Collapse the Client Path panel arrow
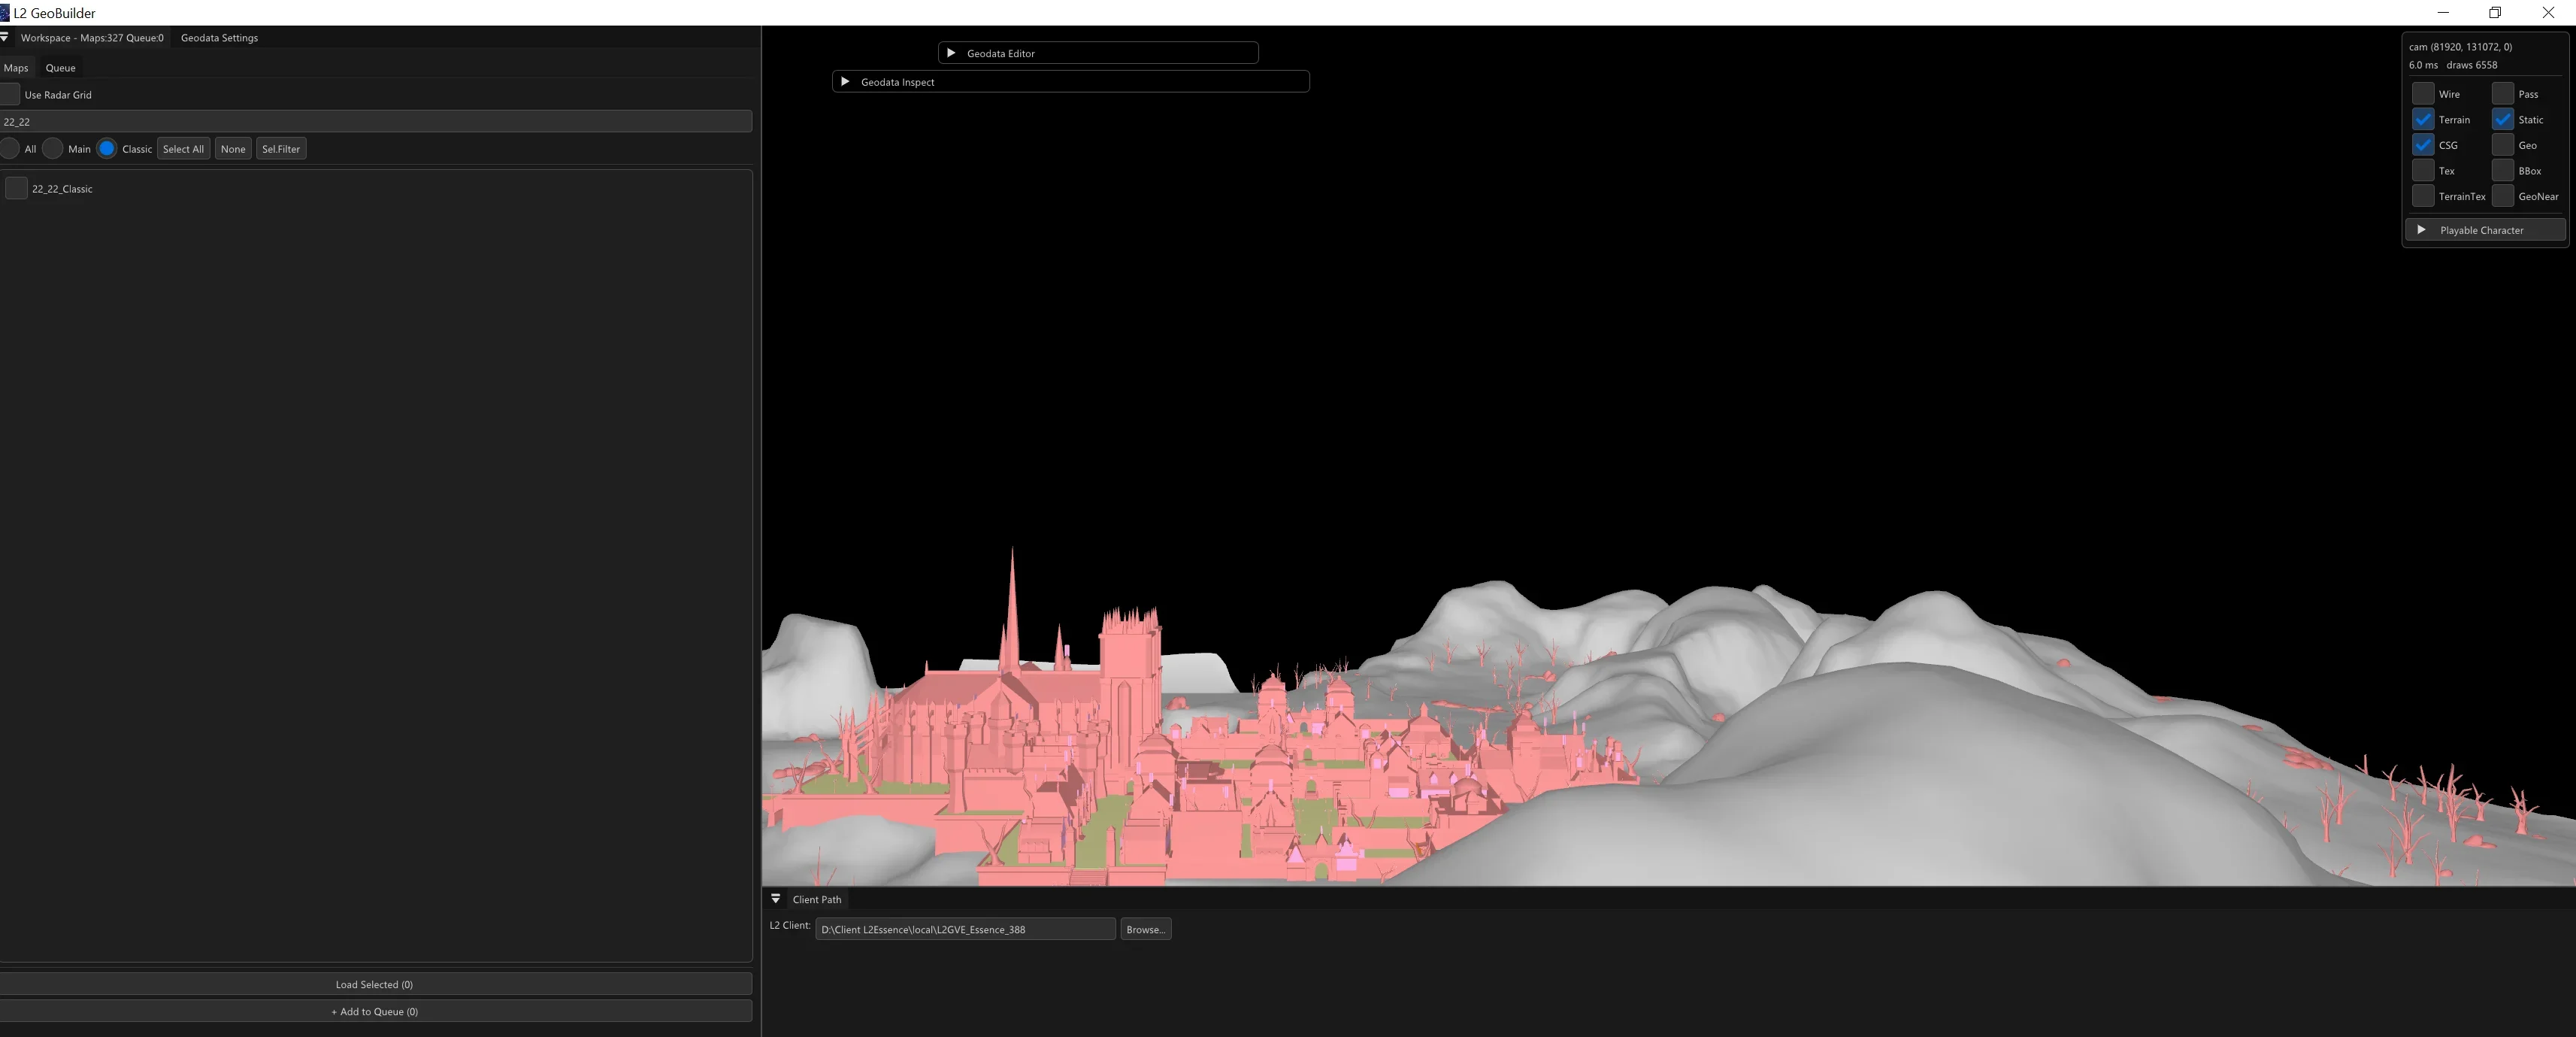 [x=775, y=899]
